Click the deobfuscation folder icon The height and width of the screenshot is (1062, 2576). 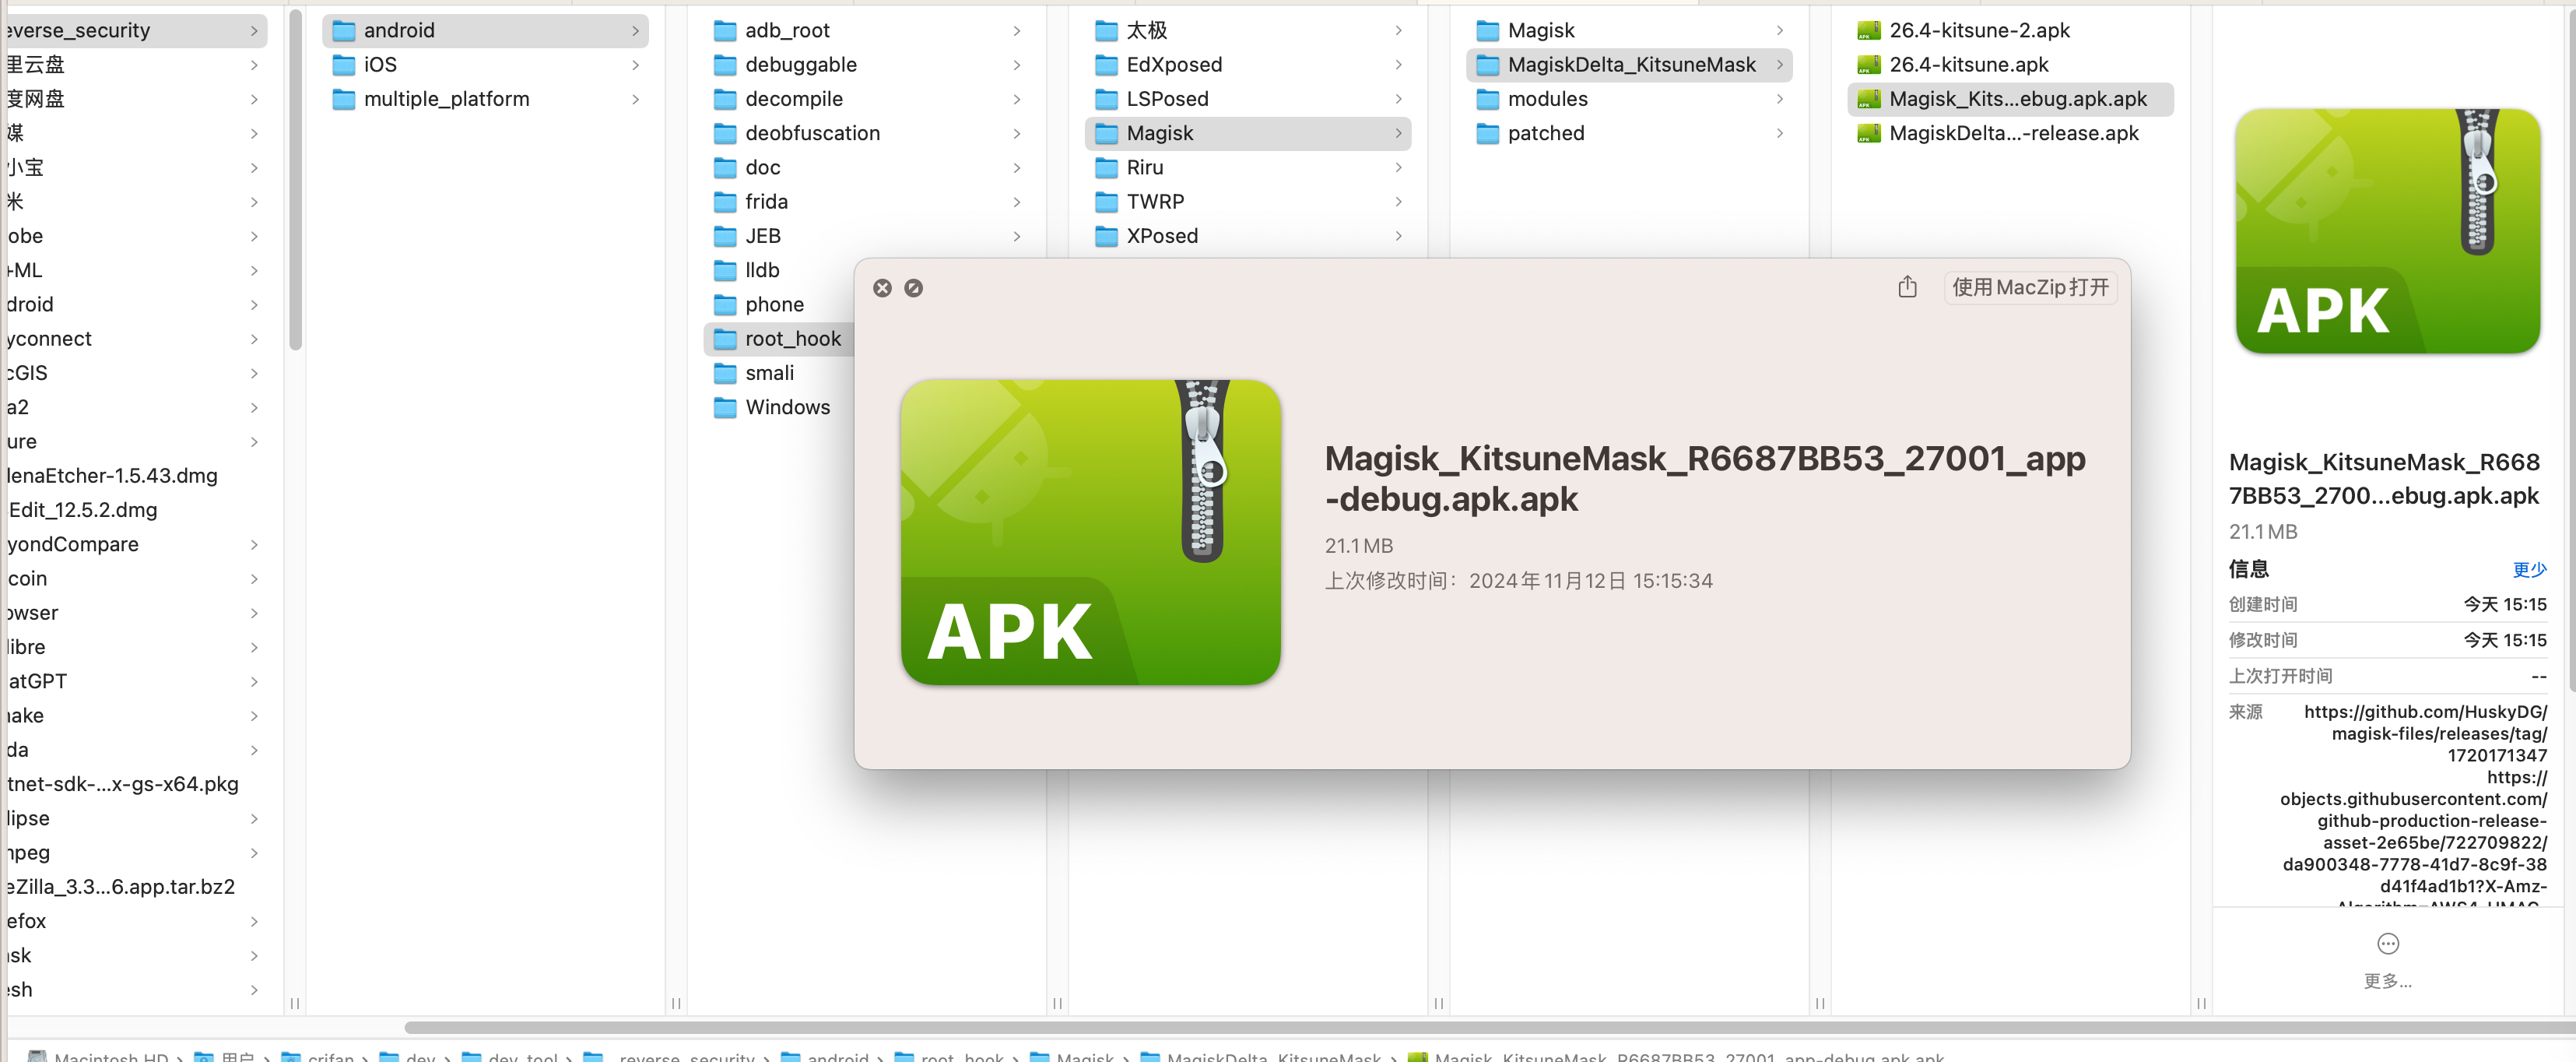pos(725,133)
